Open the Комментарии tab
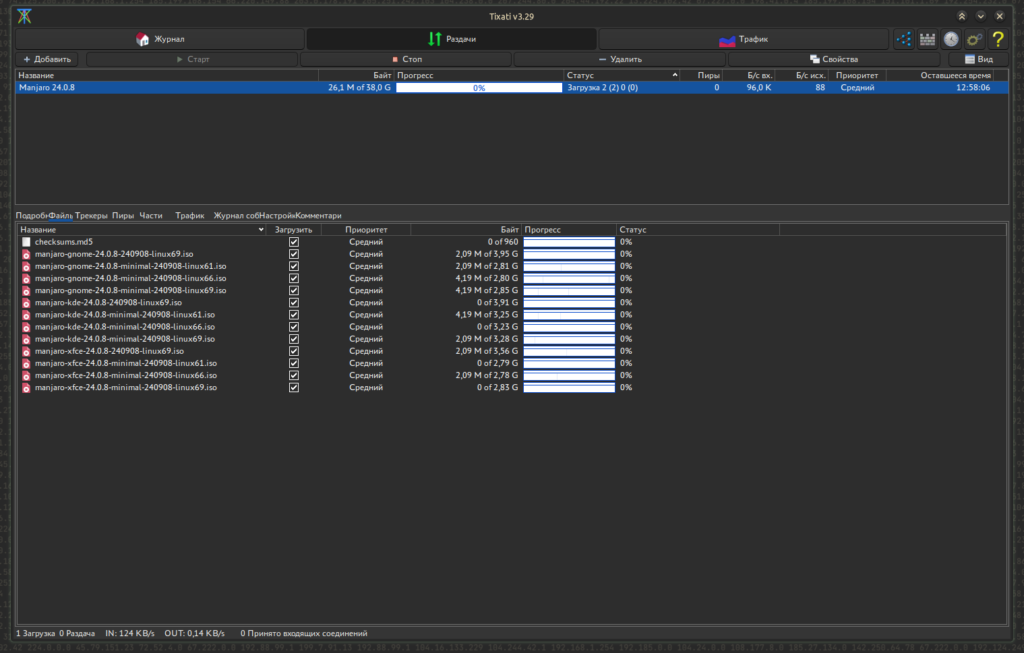 pos(318,215)
